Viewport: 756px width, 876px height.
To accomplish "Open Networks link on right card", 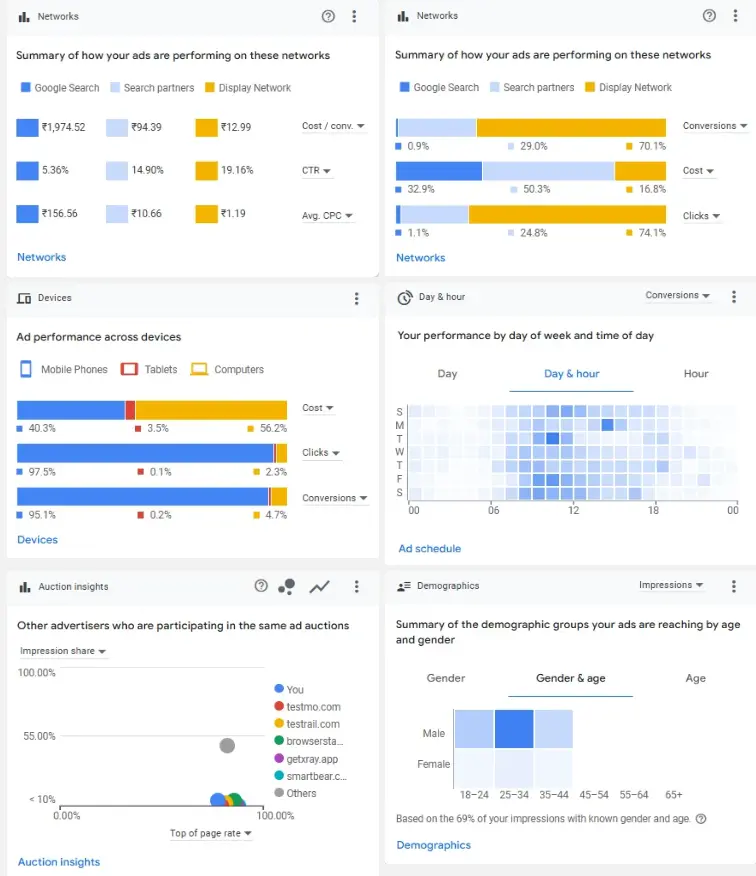I will 420,258.
